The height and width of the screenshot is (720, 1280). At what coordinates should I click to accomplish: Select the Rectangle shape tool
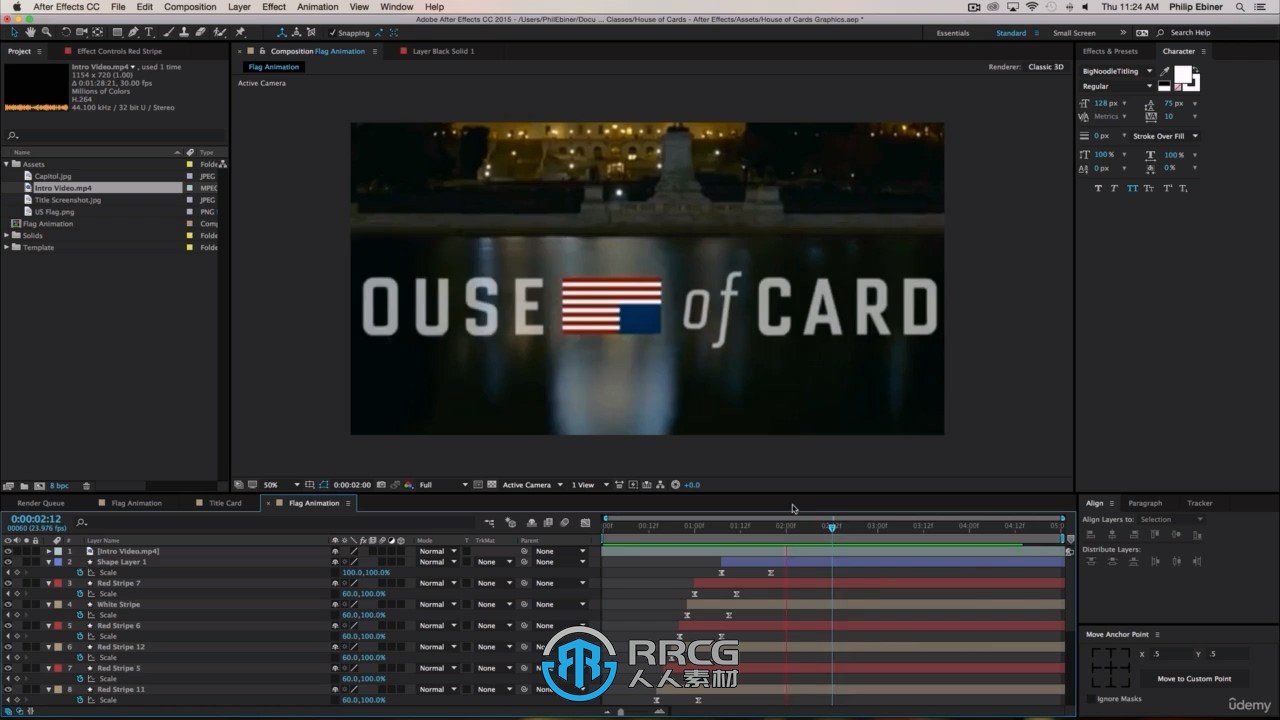(117, 32)
